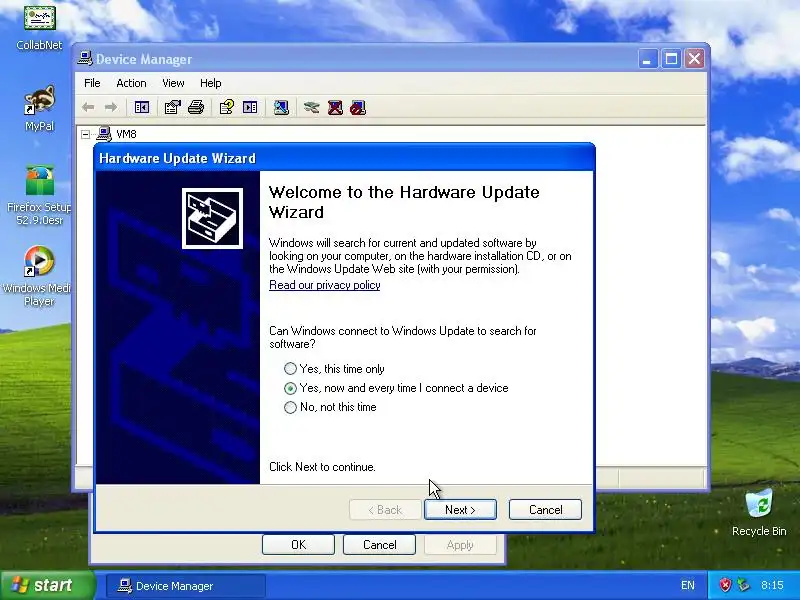Click the Safely Remove Hardware tray icon
Image resolution: width=800 pixels, height=600 pixels.
pyautogui.click(x=744, y=585)
